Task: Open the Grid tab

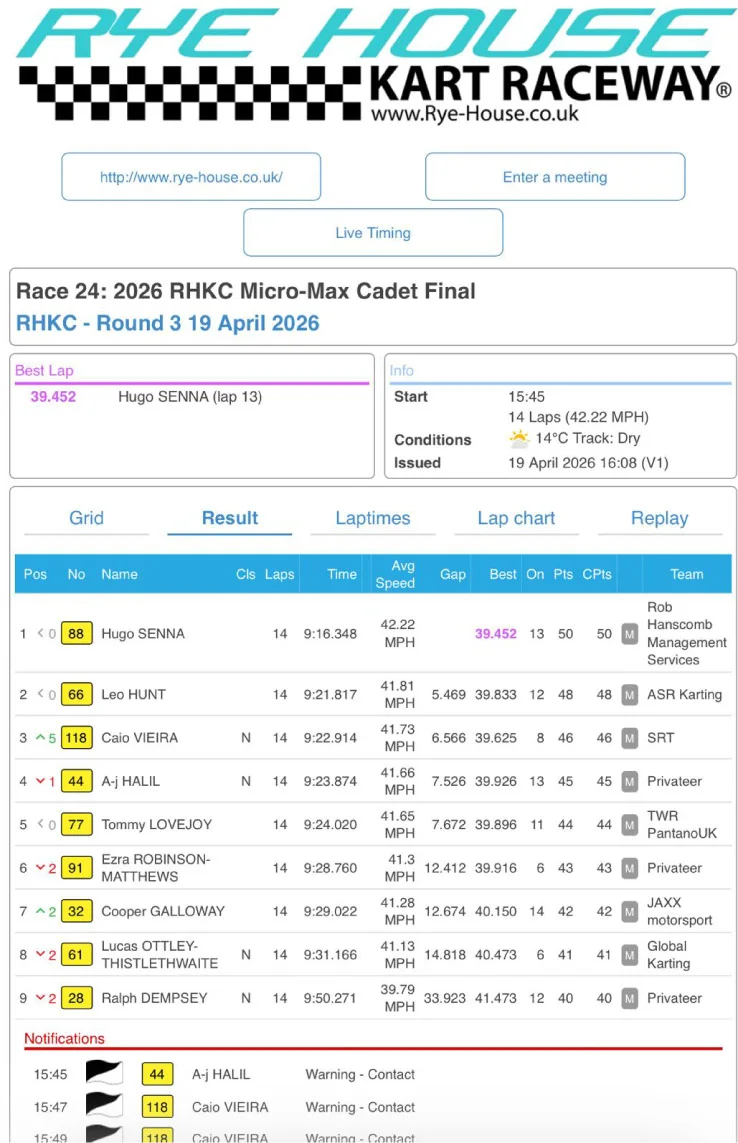Action: (86, 518)
